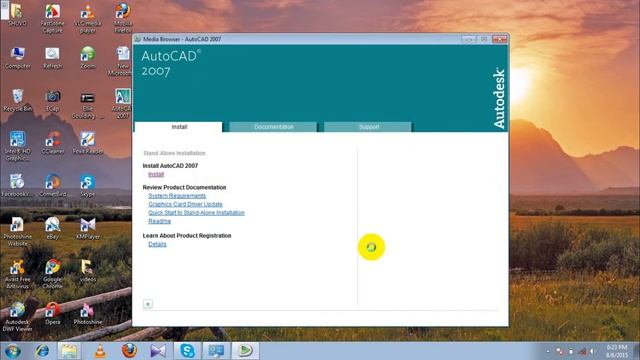This screenshot has height=360, width=640.
Task: Launch the Zoom desktop shortcut
Action: (x=88, y=58)
